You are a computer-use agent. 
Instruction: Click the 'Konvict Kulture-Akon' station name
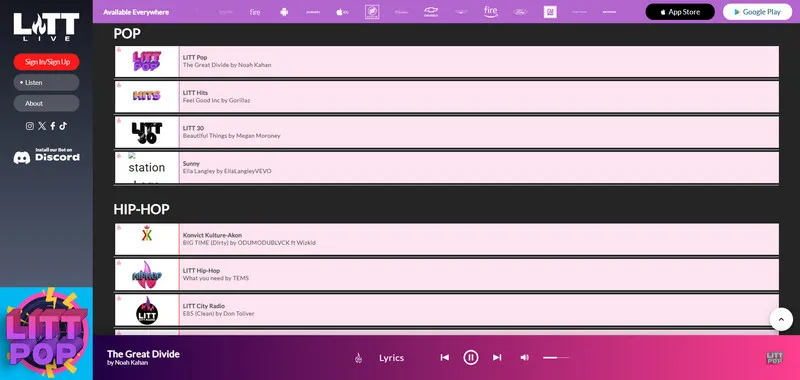tap(212, 235)
